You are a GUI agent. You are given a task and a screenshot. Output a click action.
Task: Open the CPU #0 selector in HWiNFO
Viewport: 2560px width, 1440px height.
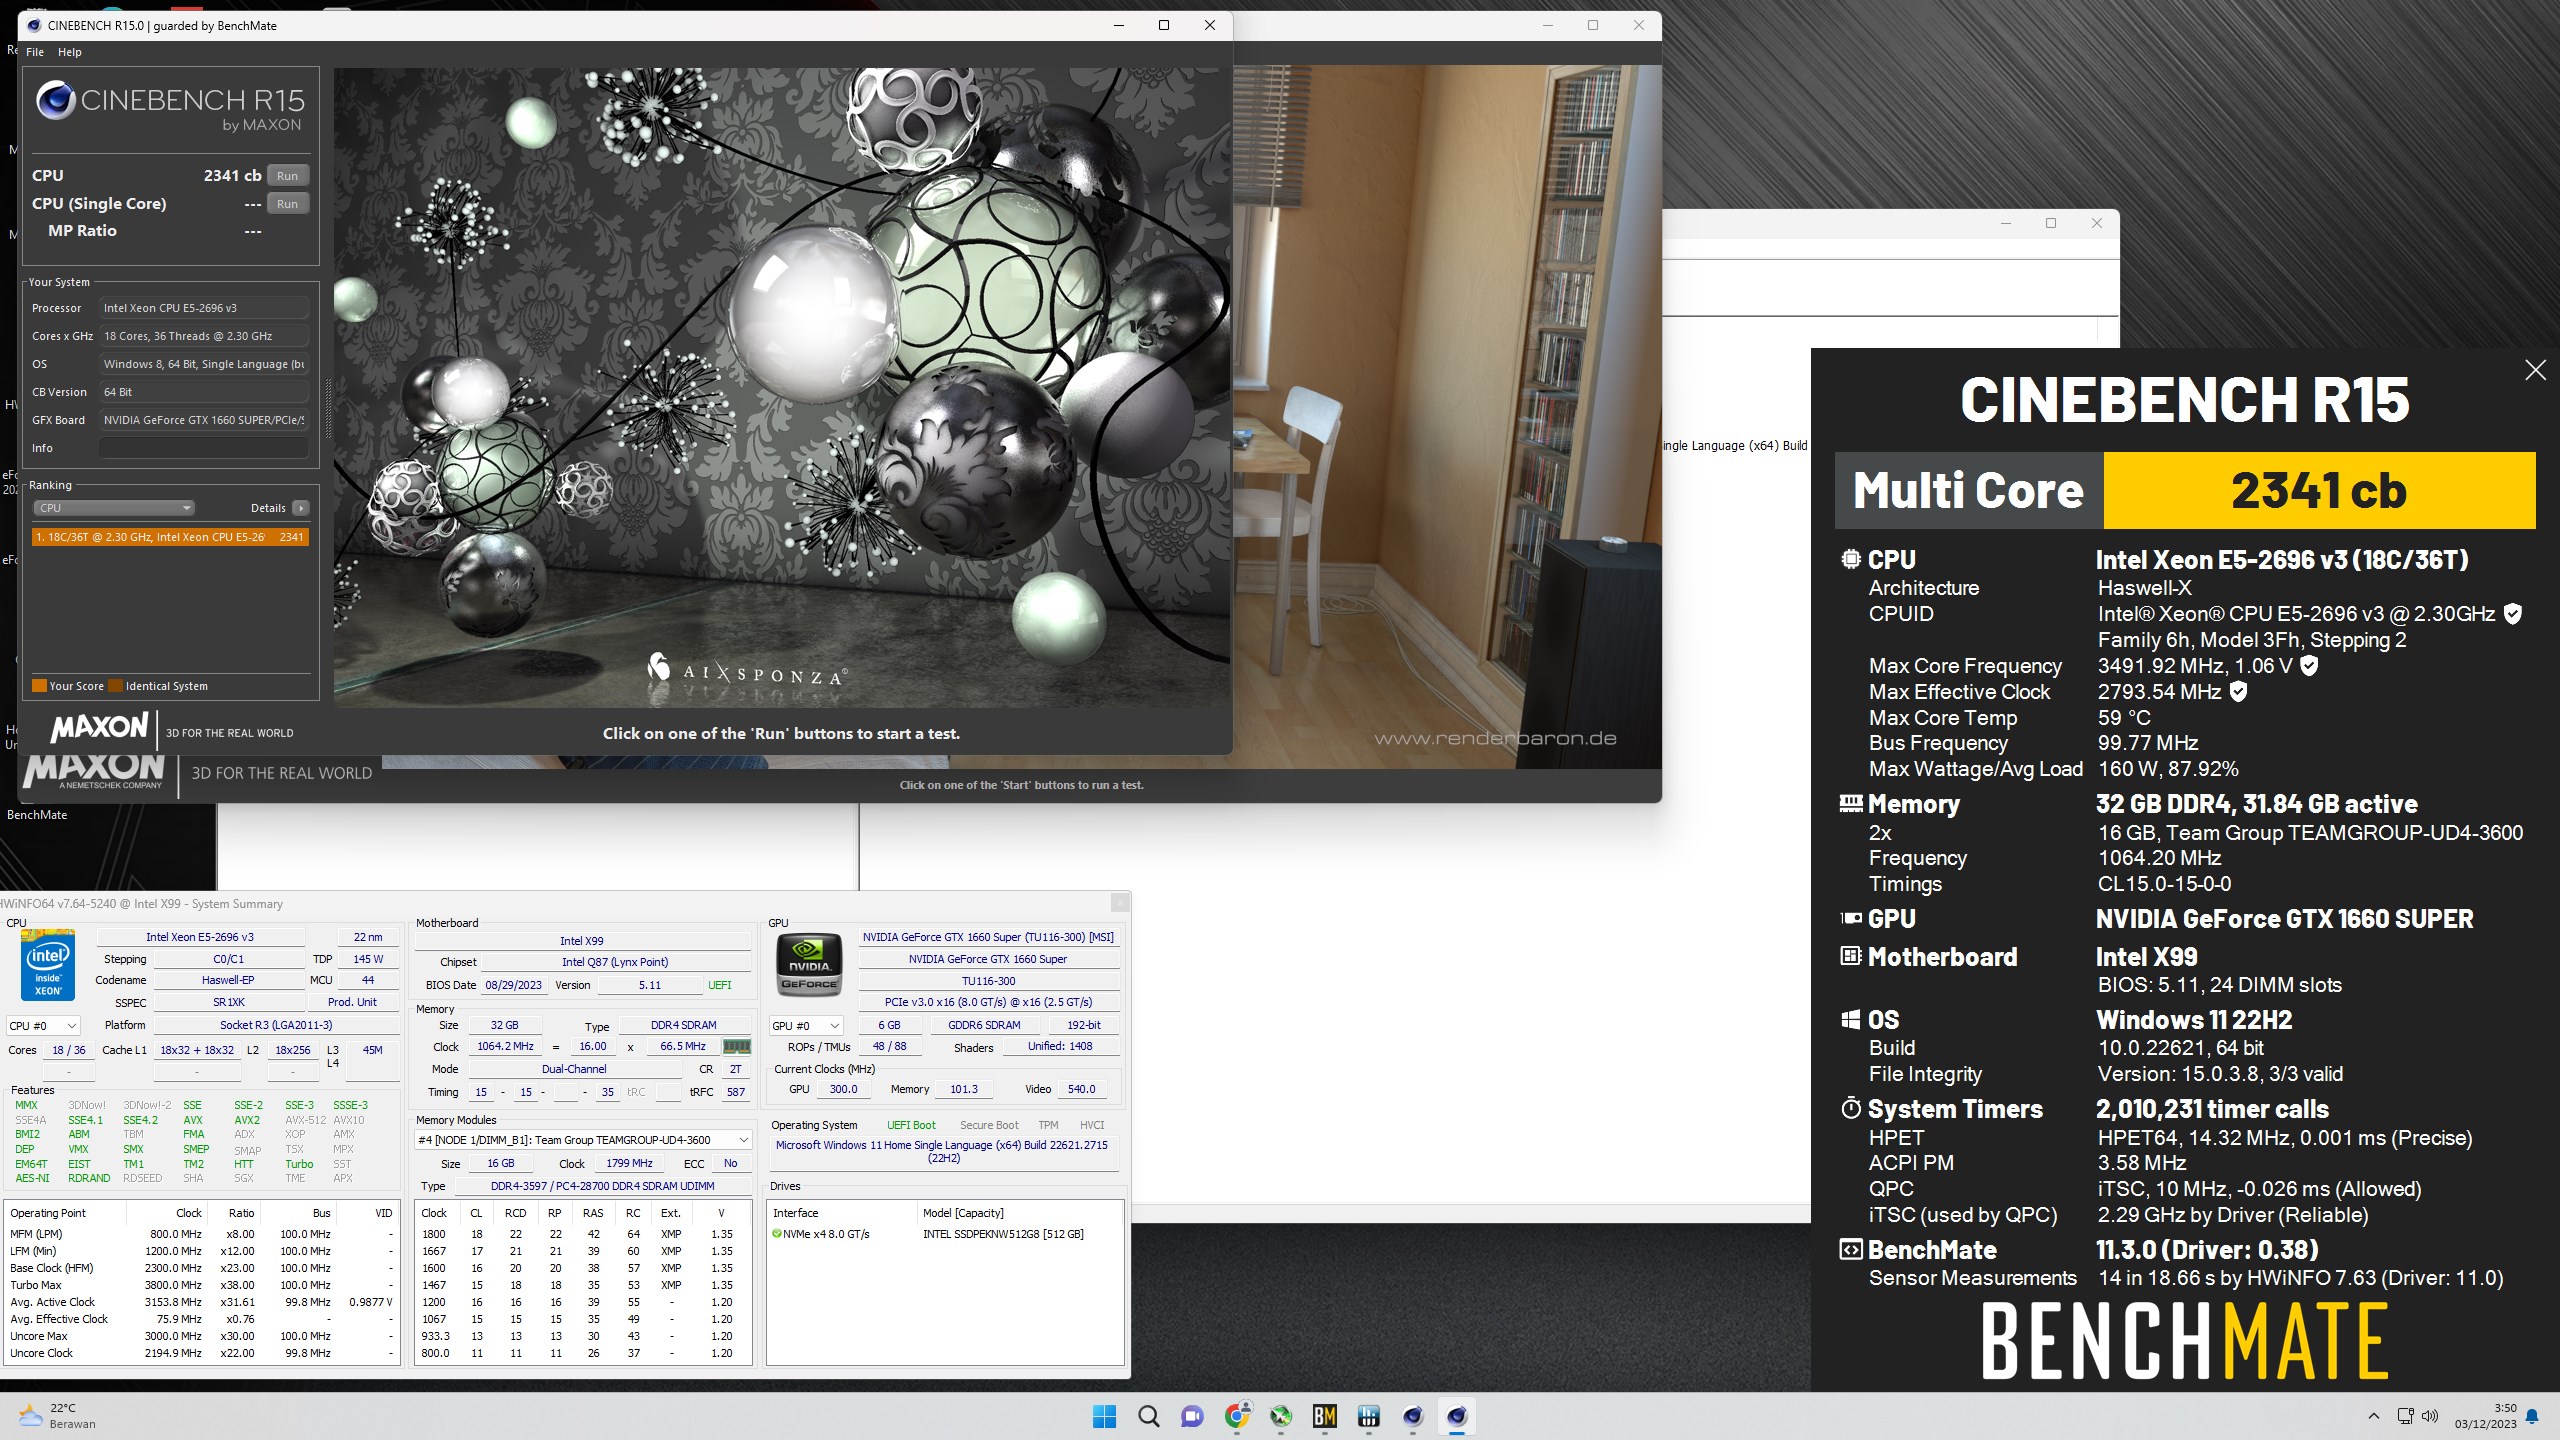coord(42,1025)
